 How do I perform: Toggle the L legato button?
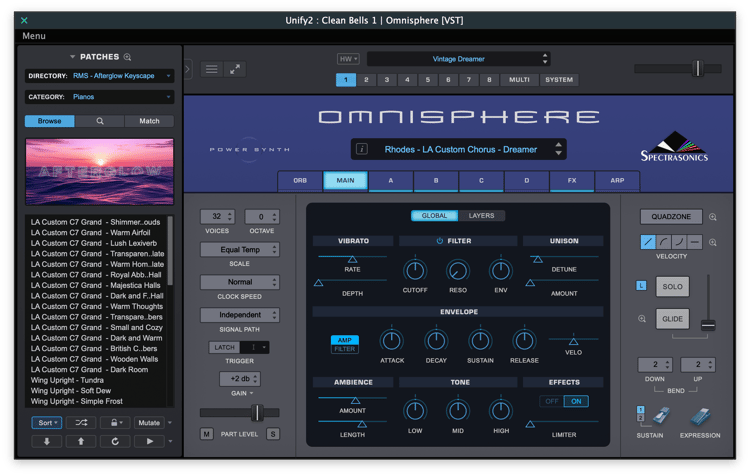pyautogui.click(x=641, y=286)
